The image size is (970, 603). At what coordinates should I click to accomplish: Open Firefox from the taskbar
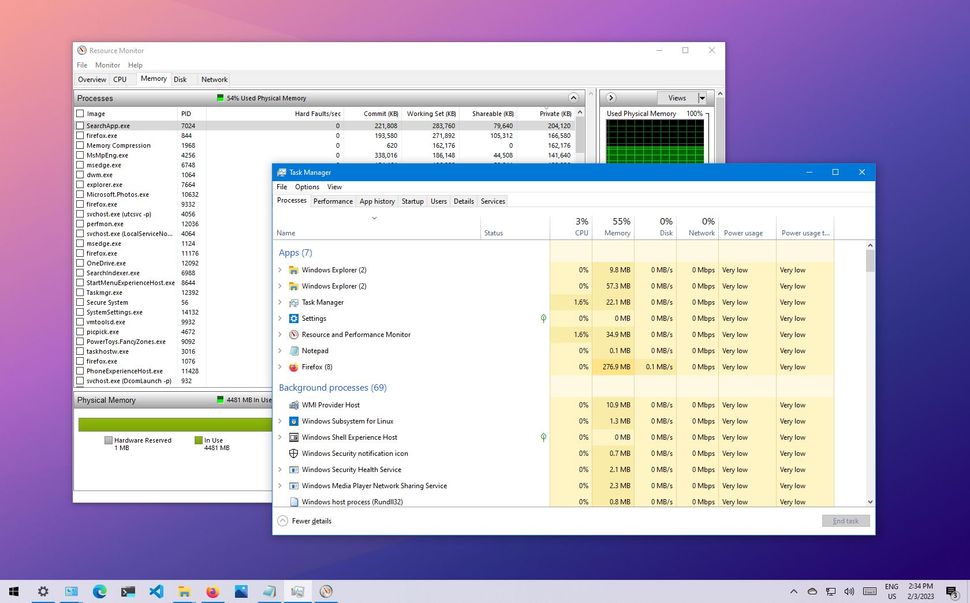click(x=212, y=592)
